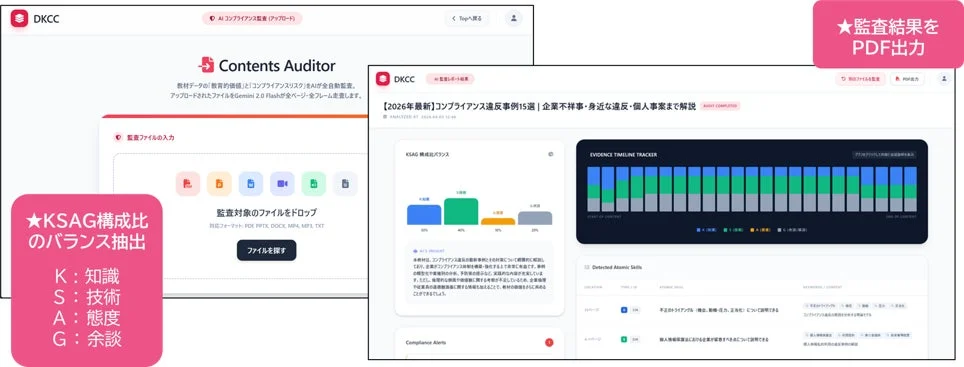The image size is (964, 367).
Task: Click the red Compliance Alerts count badge
Action: tap(549, 342)
